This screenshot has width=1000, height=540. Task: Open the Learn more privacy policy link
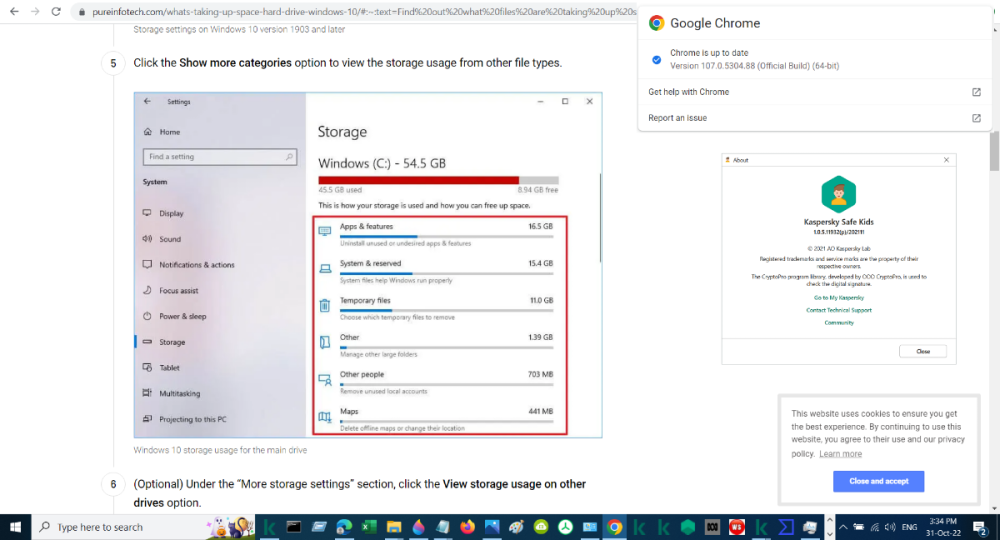[x=840, y=454]
